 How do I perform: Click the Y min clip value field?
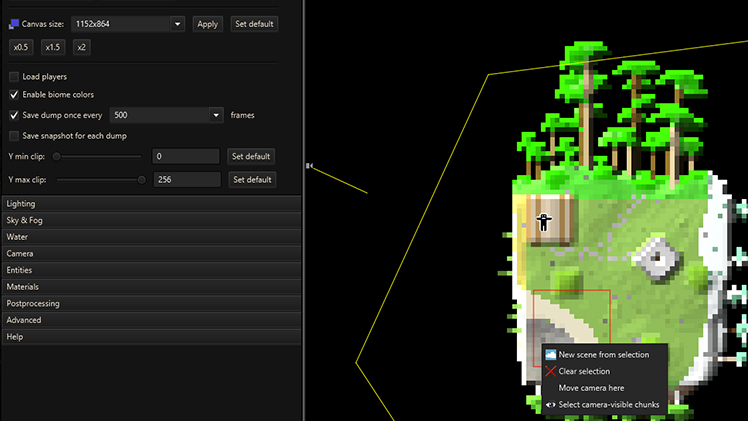pos(186,157)
